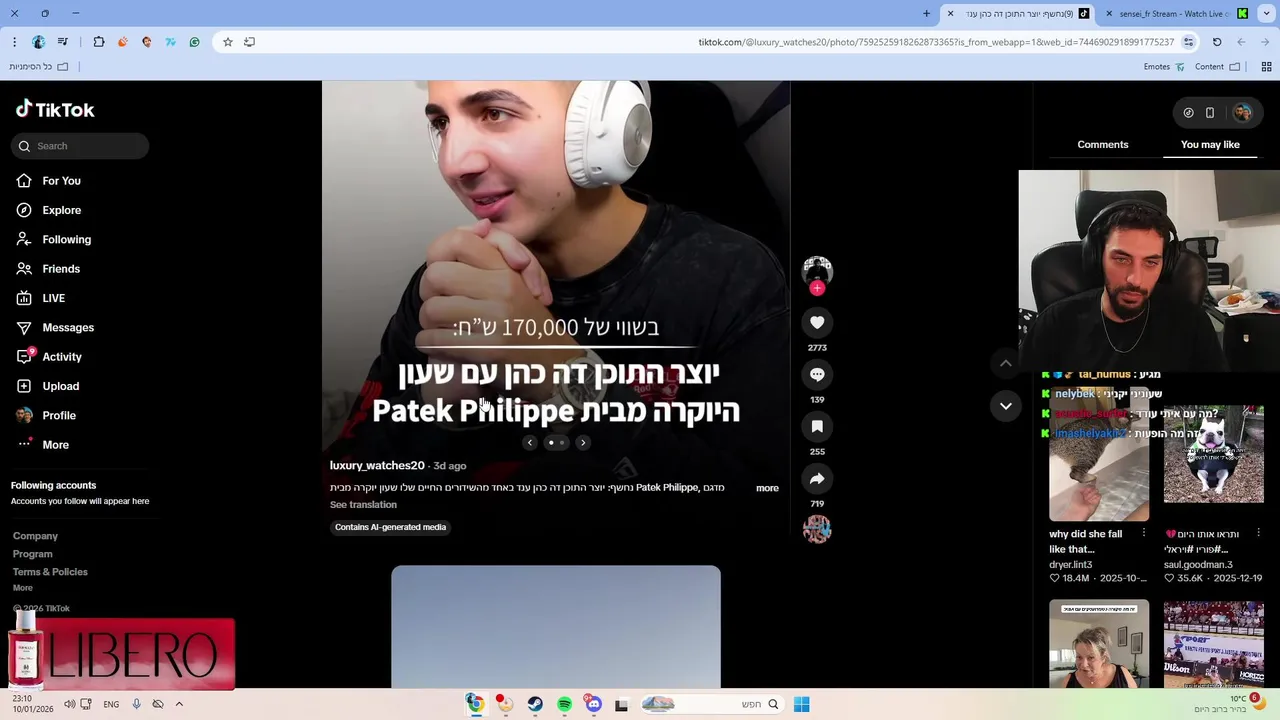This screenshot has height=720, width=1280.
Task: Go to next photo with right chevron
Action: pos(583,443)
